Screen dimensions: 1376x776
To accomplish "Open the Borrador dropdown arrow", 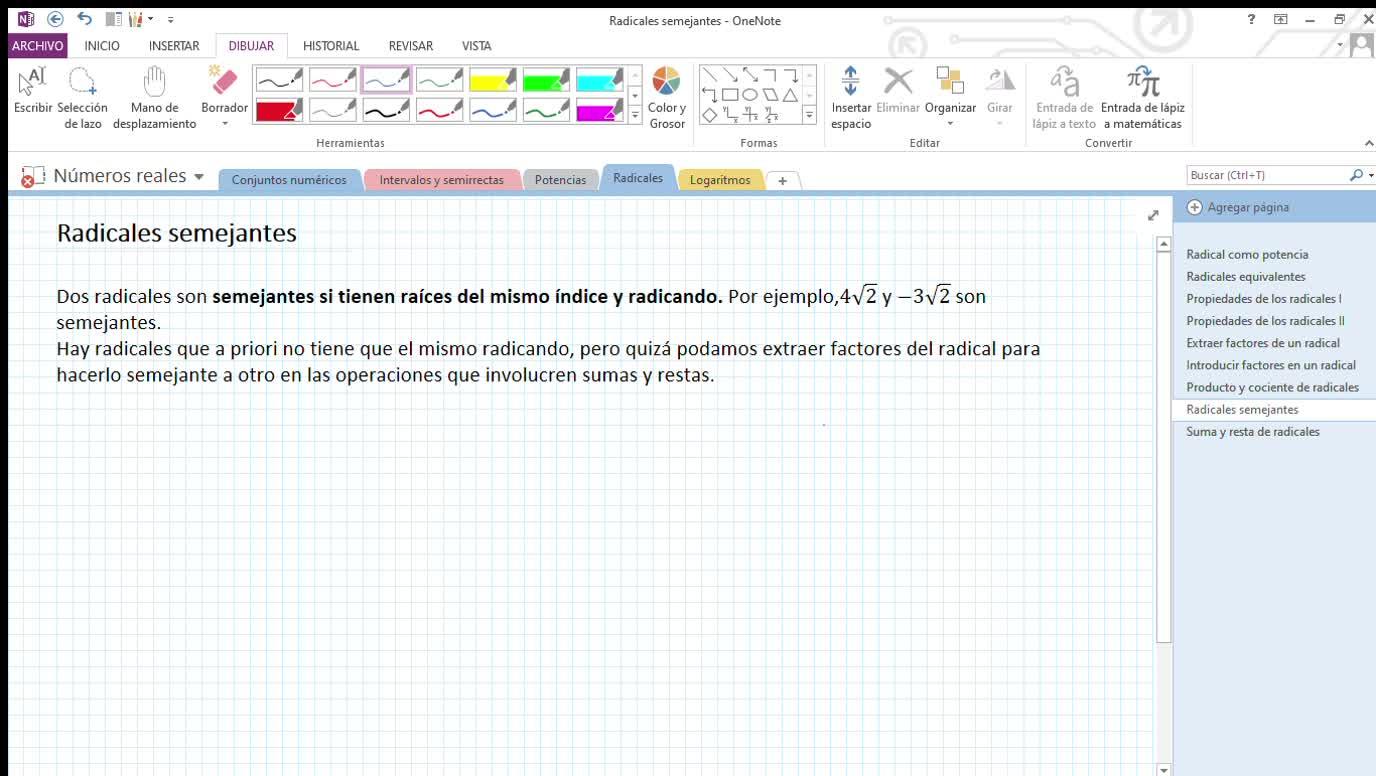I will pyautogui.click(x=225, y=124).
